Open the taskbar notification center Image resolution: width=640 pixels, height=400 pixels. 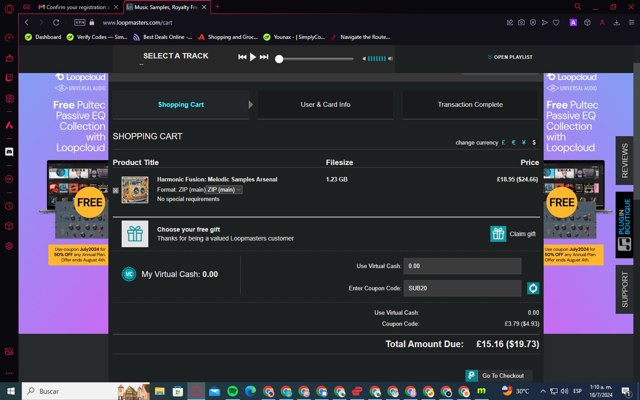coord(627,392)
